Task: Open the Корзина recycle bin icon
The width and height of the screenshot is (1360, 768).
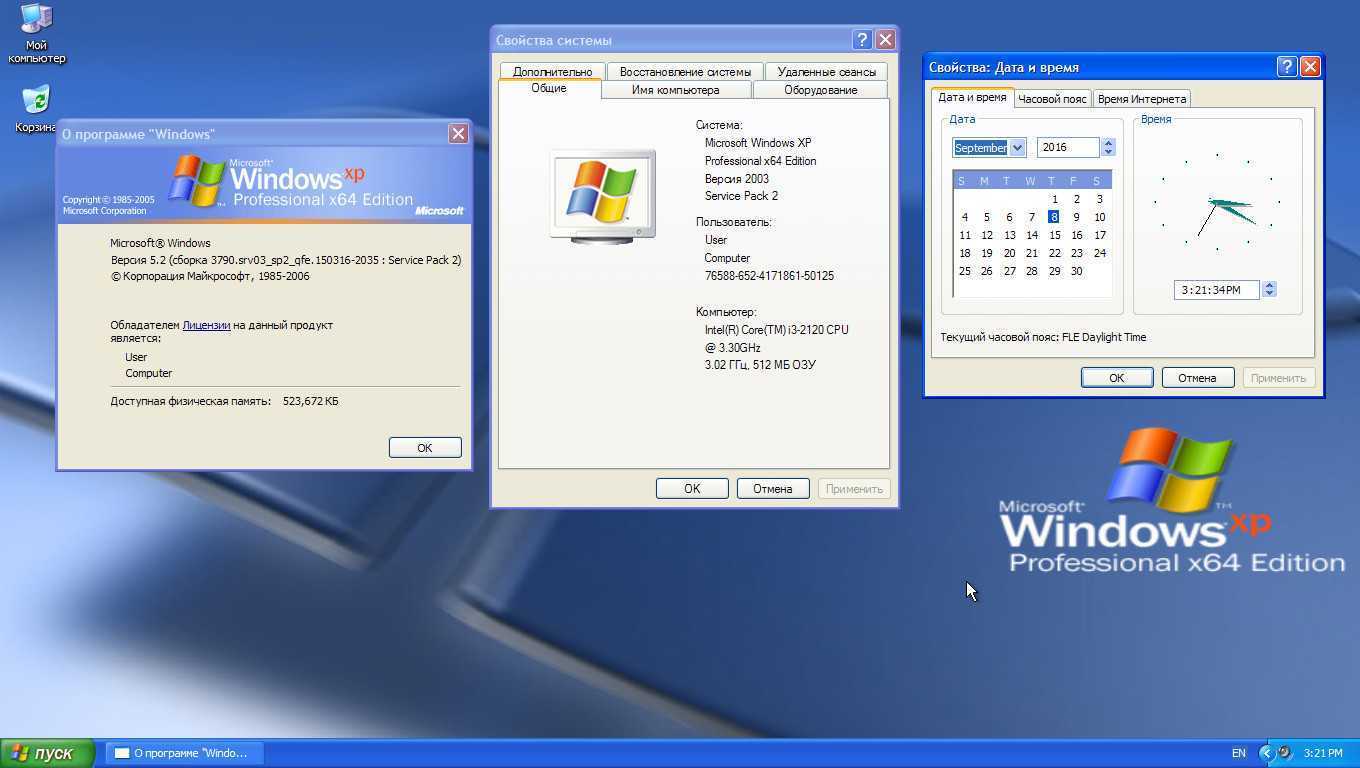Action: [36, 110]
